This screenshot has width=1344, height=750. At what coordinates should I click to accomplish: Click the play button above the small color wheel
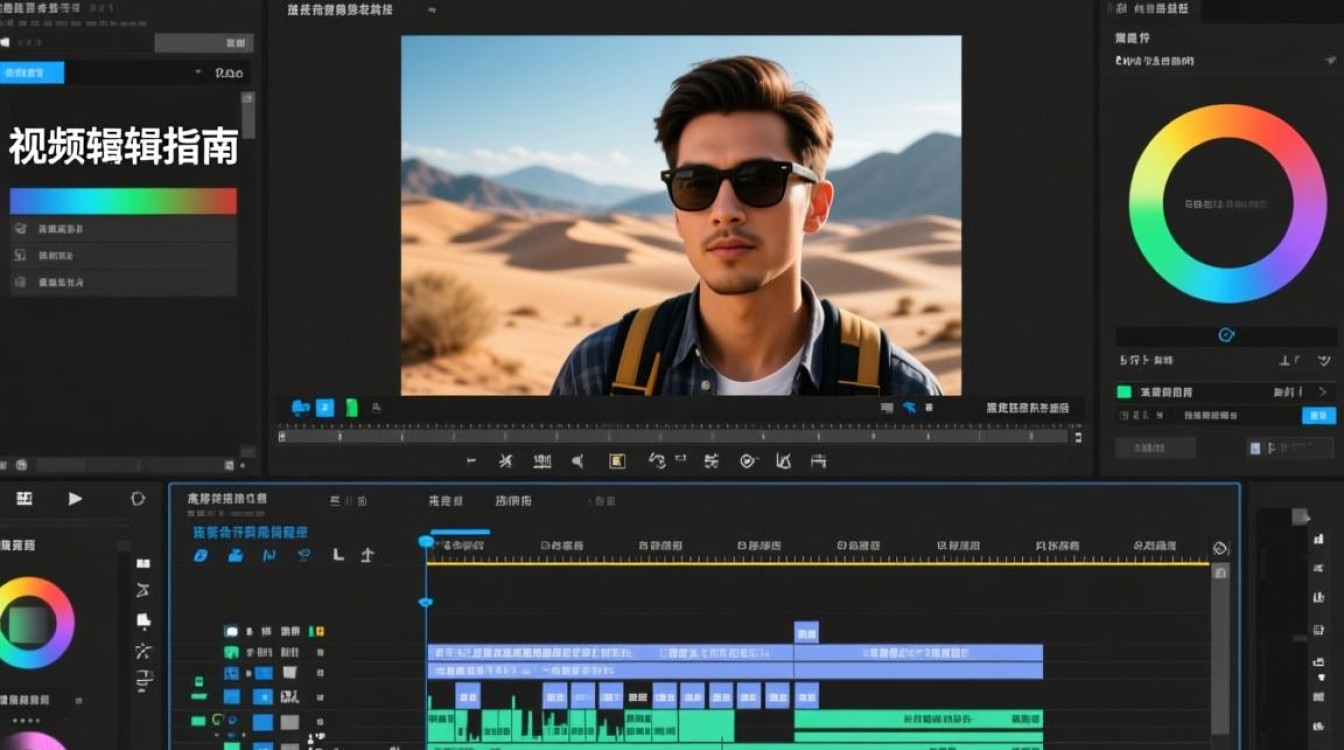pyautogui.click(x=75, y=498)
